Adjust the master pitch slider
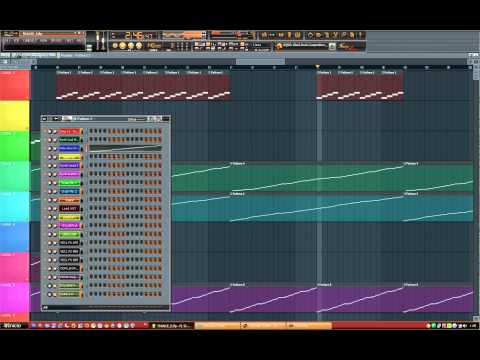This screenshot has height=360, width=480. click(x=104, y=41)
